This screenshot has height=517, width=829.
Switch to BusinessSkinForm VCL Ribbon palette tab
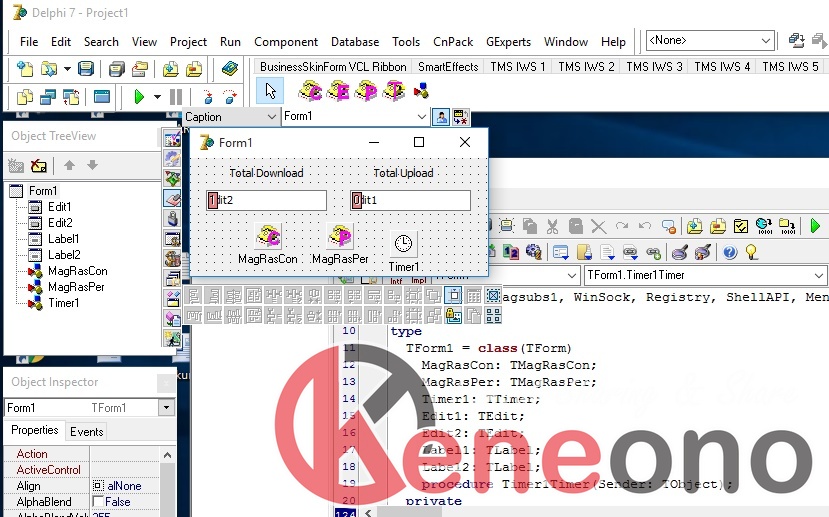(333, 67)
